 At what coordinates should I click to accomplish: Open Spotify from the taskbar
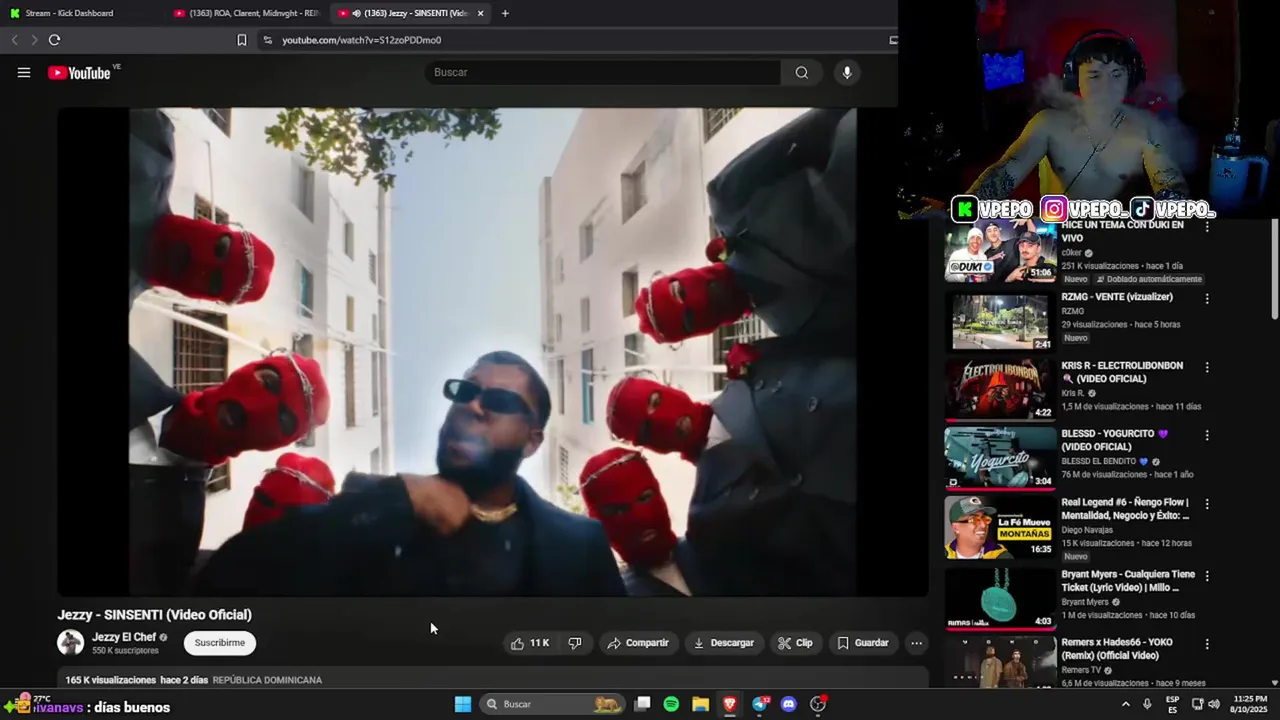coord(671,704)
